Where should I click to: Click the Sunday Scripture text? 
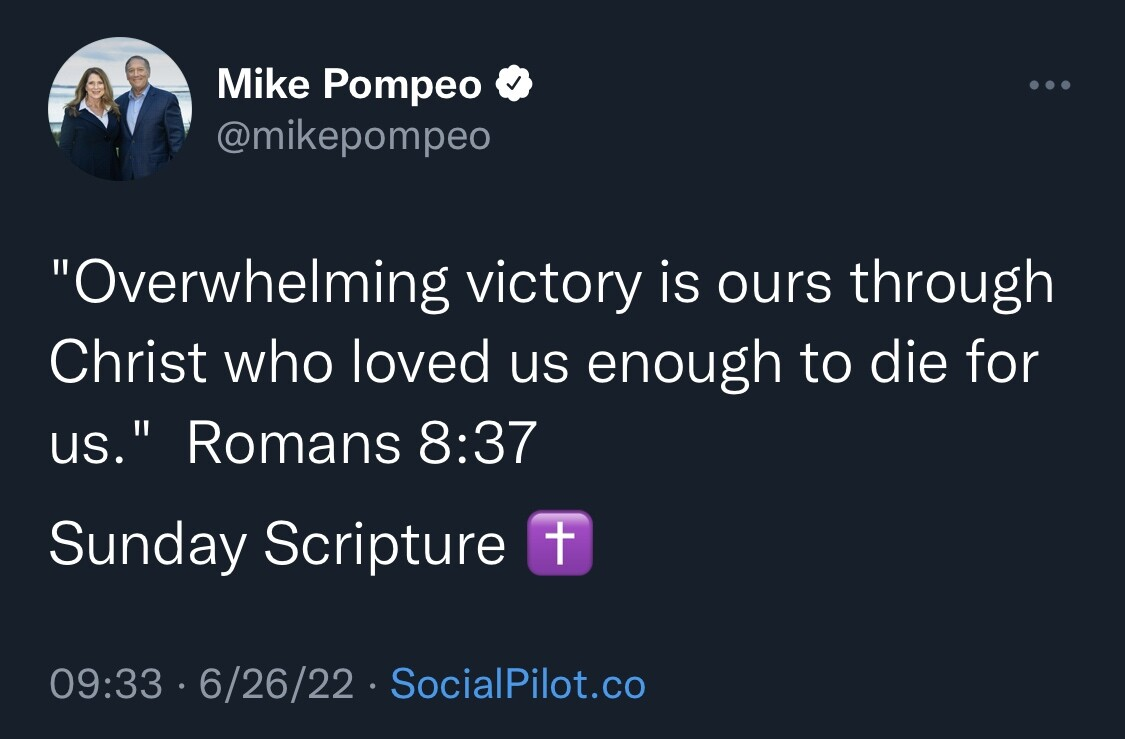pyautogui.click(x=277, y=545)
